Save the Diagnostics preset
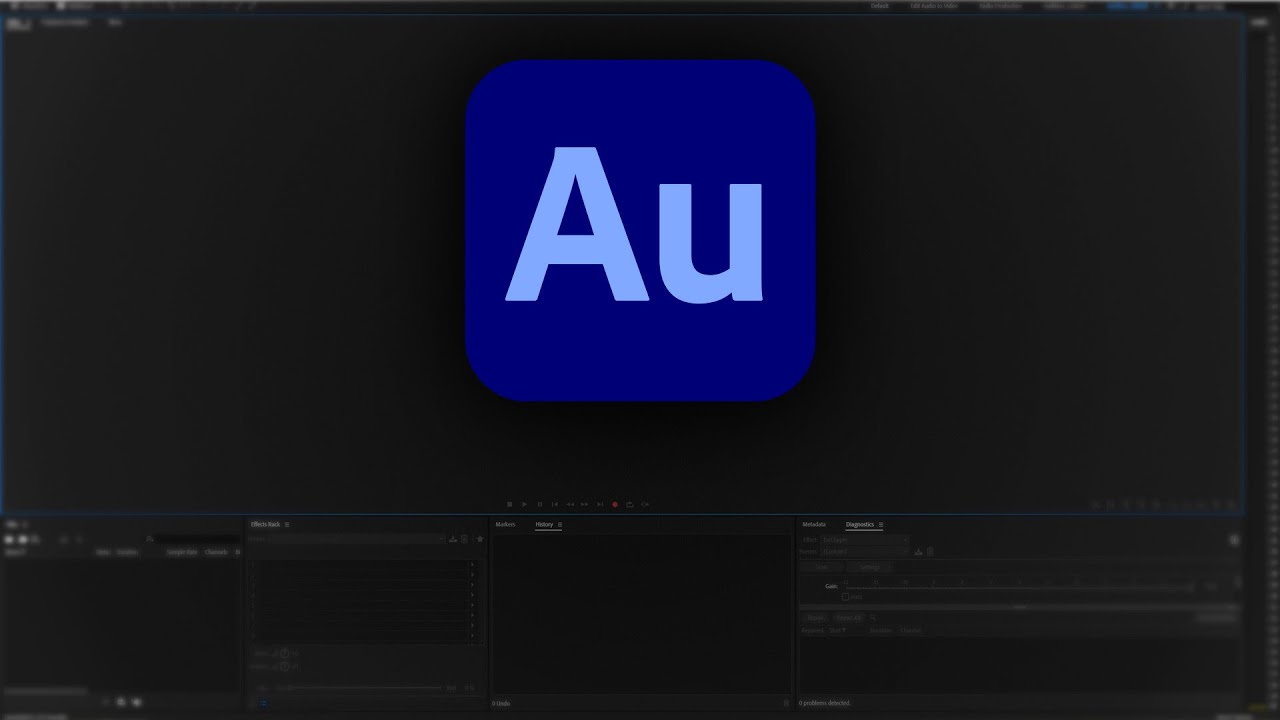 [918, 551]
